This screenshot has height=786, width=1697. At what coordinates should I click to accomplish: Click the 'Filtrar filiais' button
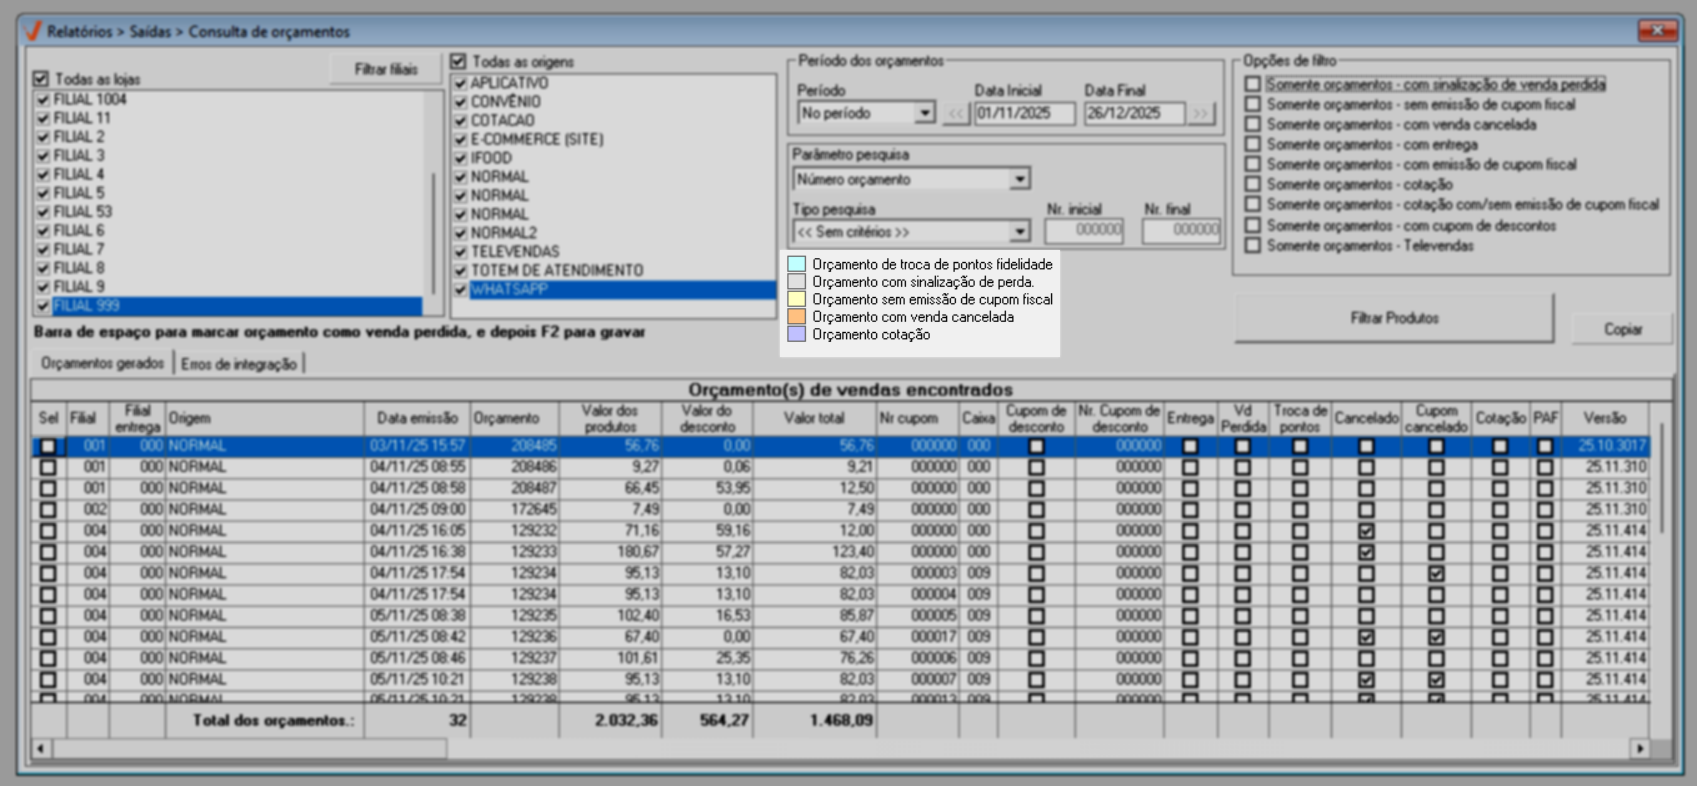click(x=386, y=70)
